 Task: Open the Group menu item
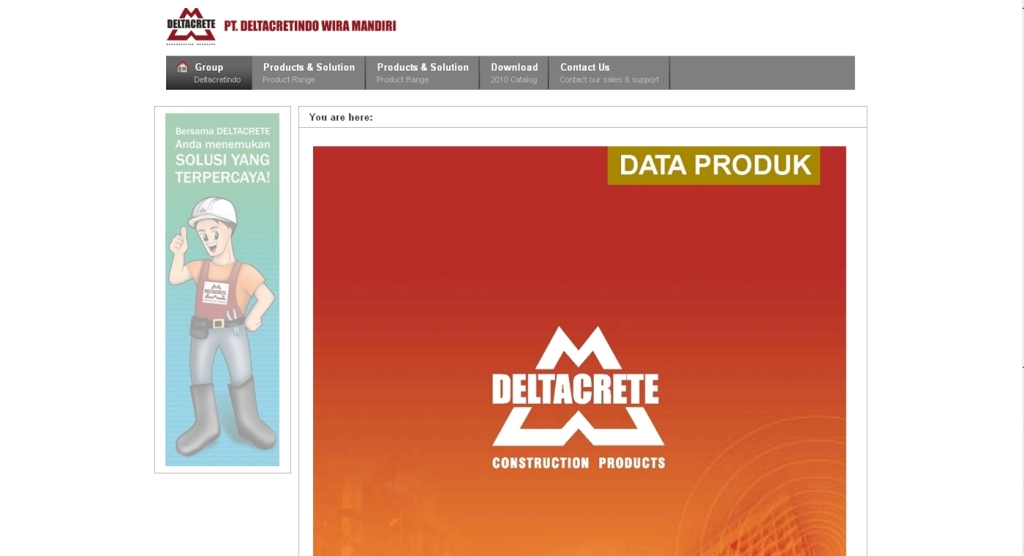point(209,68)
